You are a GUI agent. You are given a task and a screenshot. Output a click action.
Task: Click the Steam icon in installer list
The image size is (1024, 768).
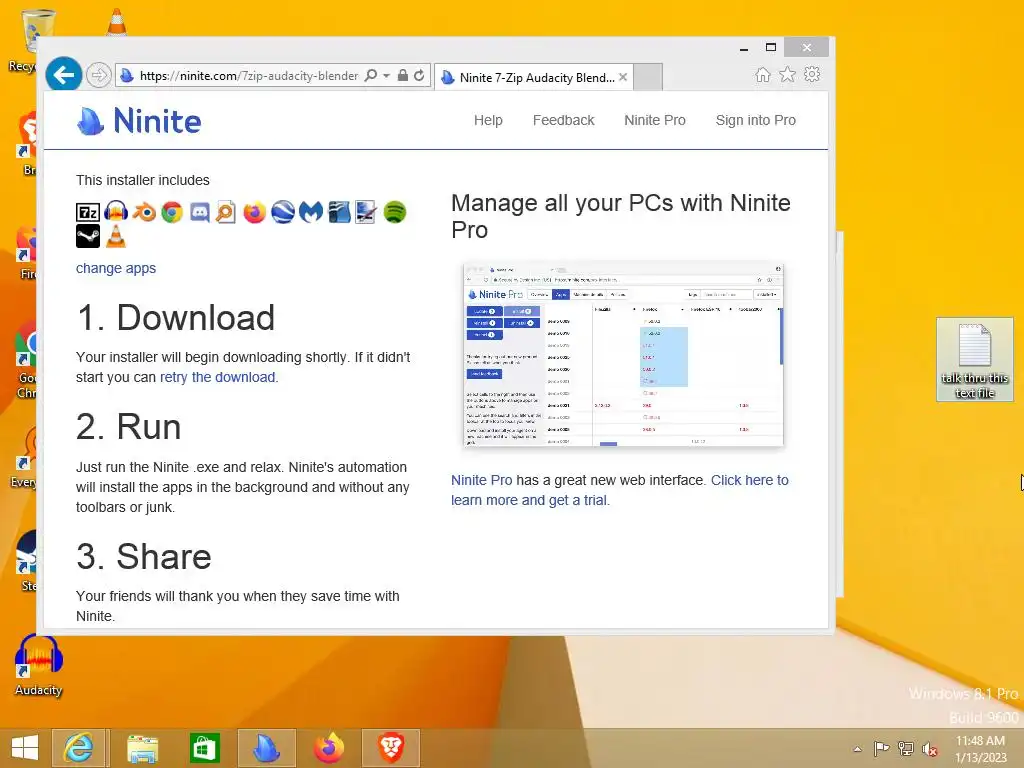[x=88, y=236]
